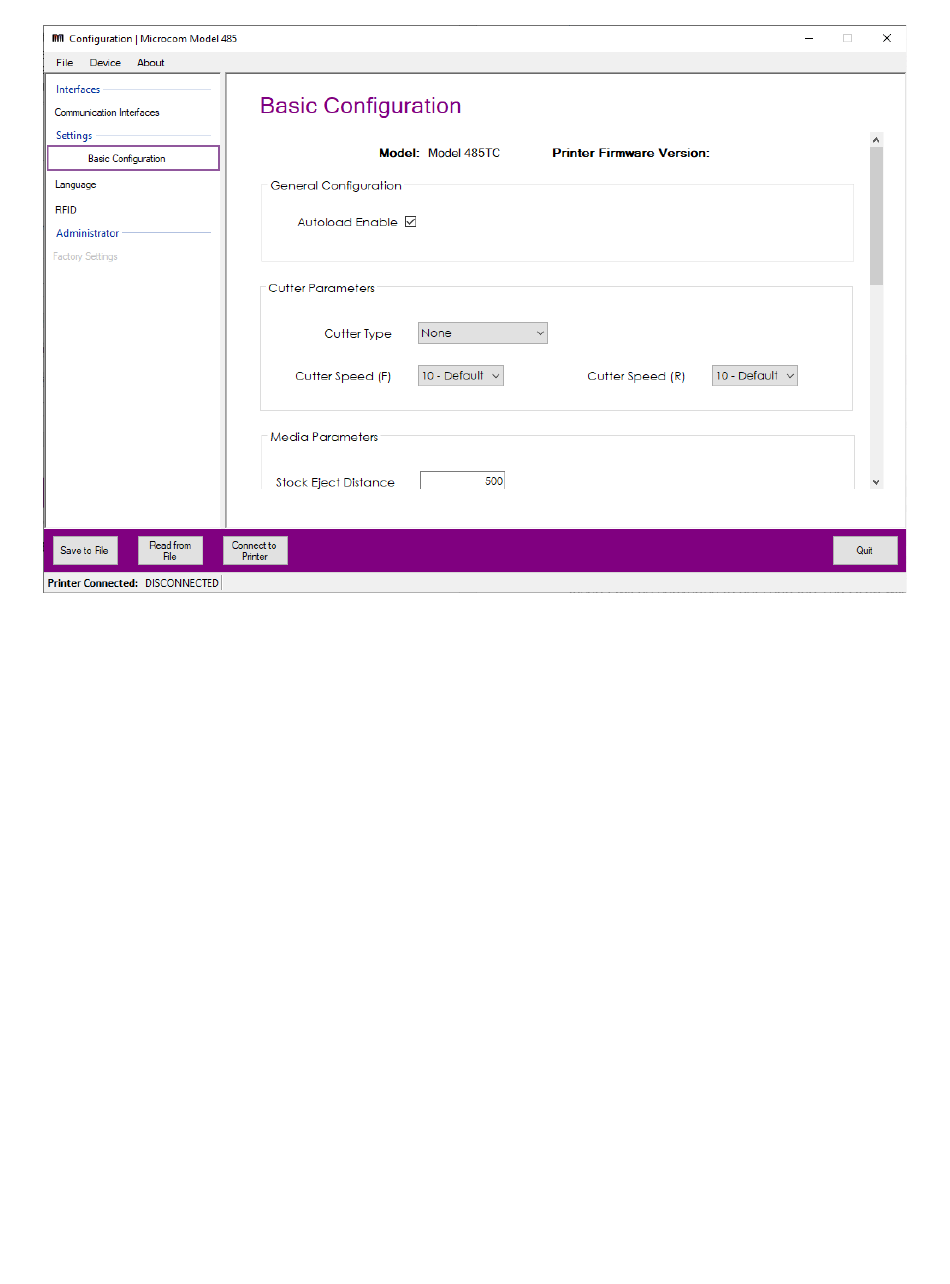Image resolution: width=950 pixels, height=1284 pixels.
Task: Toggle the Autoload Enable checkbox
Action: tap(410, 222)
